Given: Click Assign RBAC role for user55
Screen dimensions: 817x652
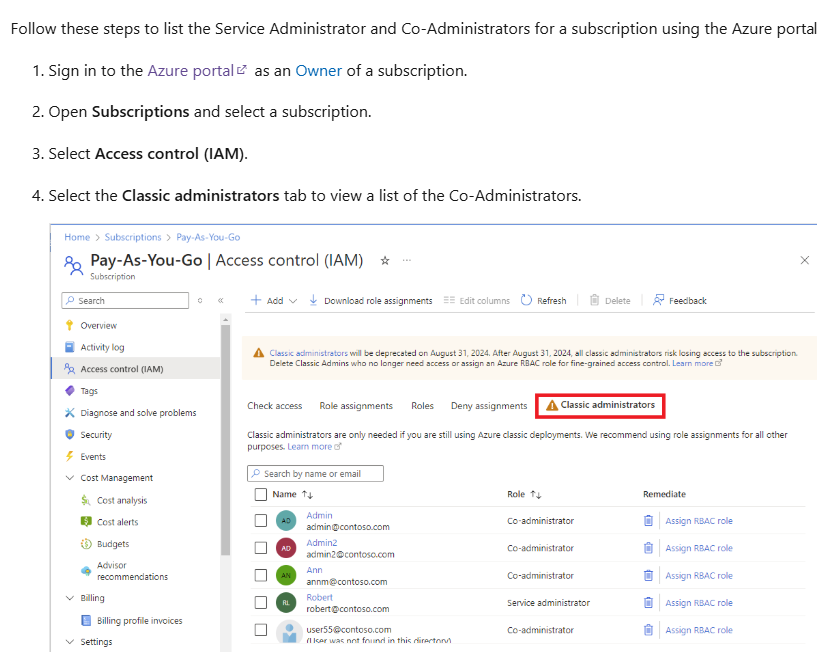Looking at the screenshot, I should [699, 630].
